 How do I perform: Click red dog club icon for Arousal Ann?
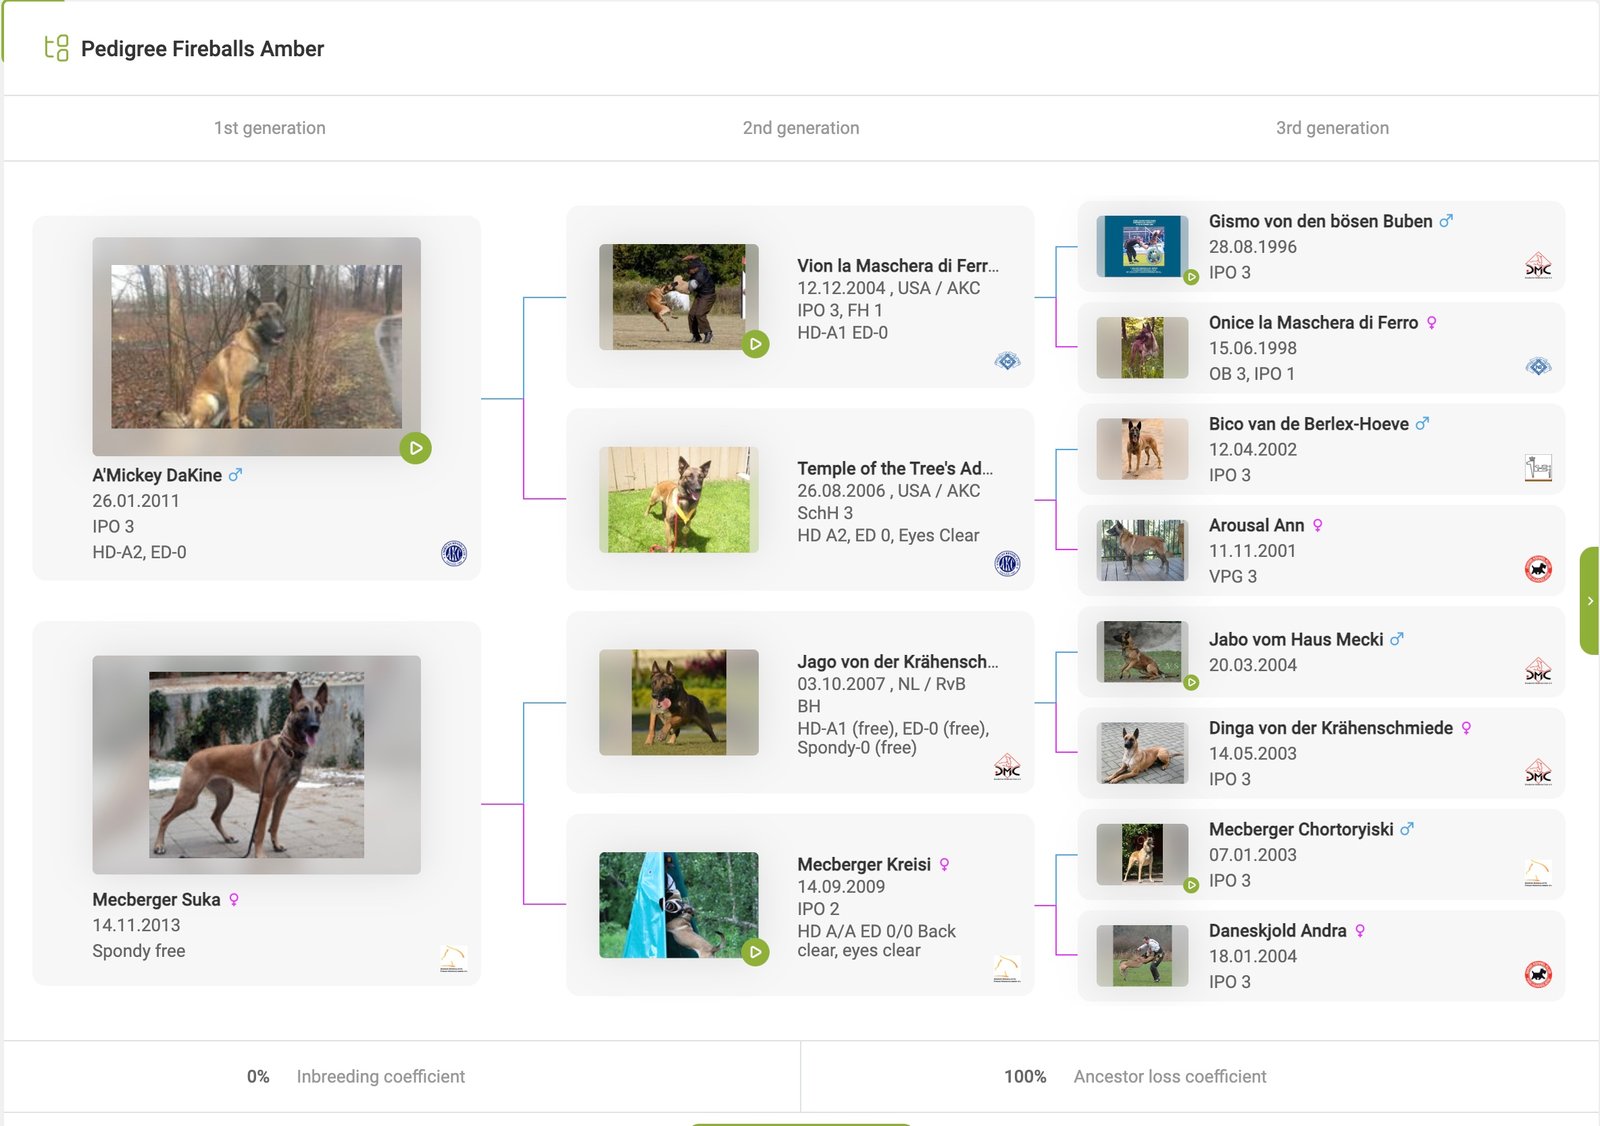[1538, 569]
